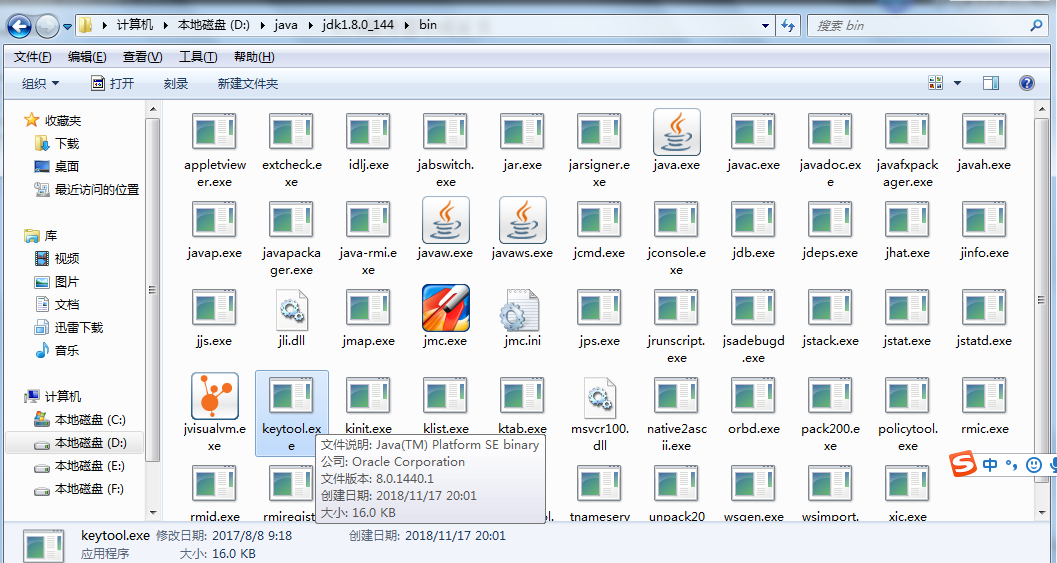The width and height of the screenshot is (1057, 563).
Task: Open the 帮助(H) menu
Action: coord(254,57)
